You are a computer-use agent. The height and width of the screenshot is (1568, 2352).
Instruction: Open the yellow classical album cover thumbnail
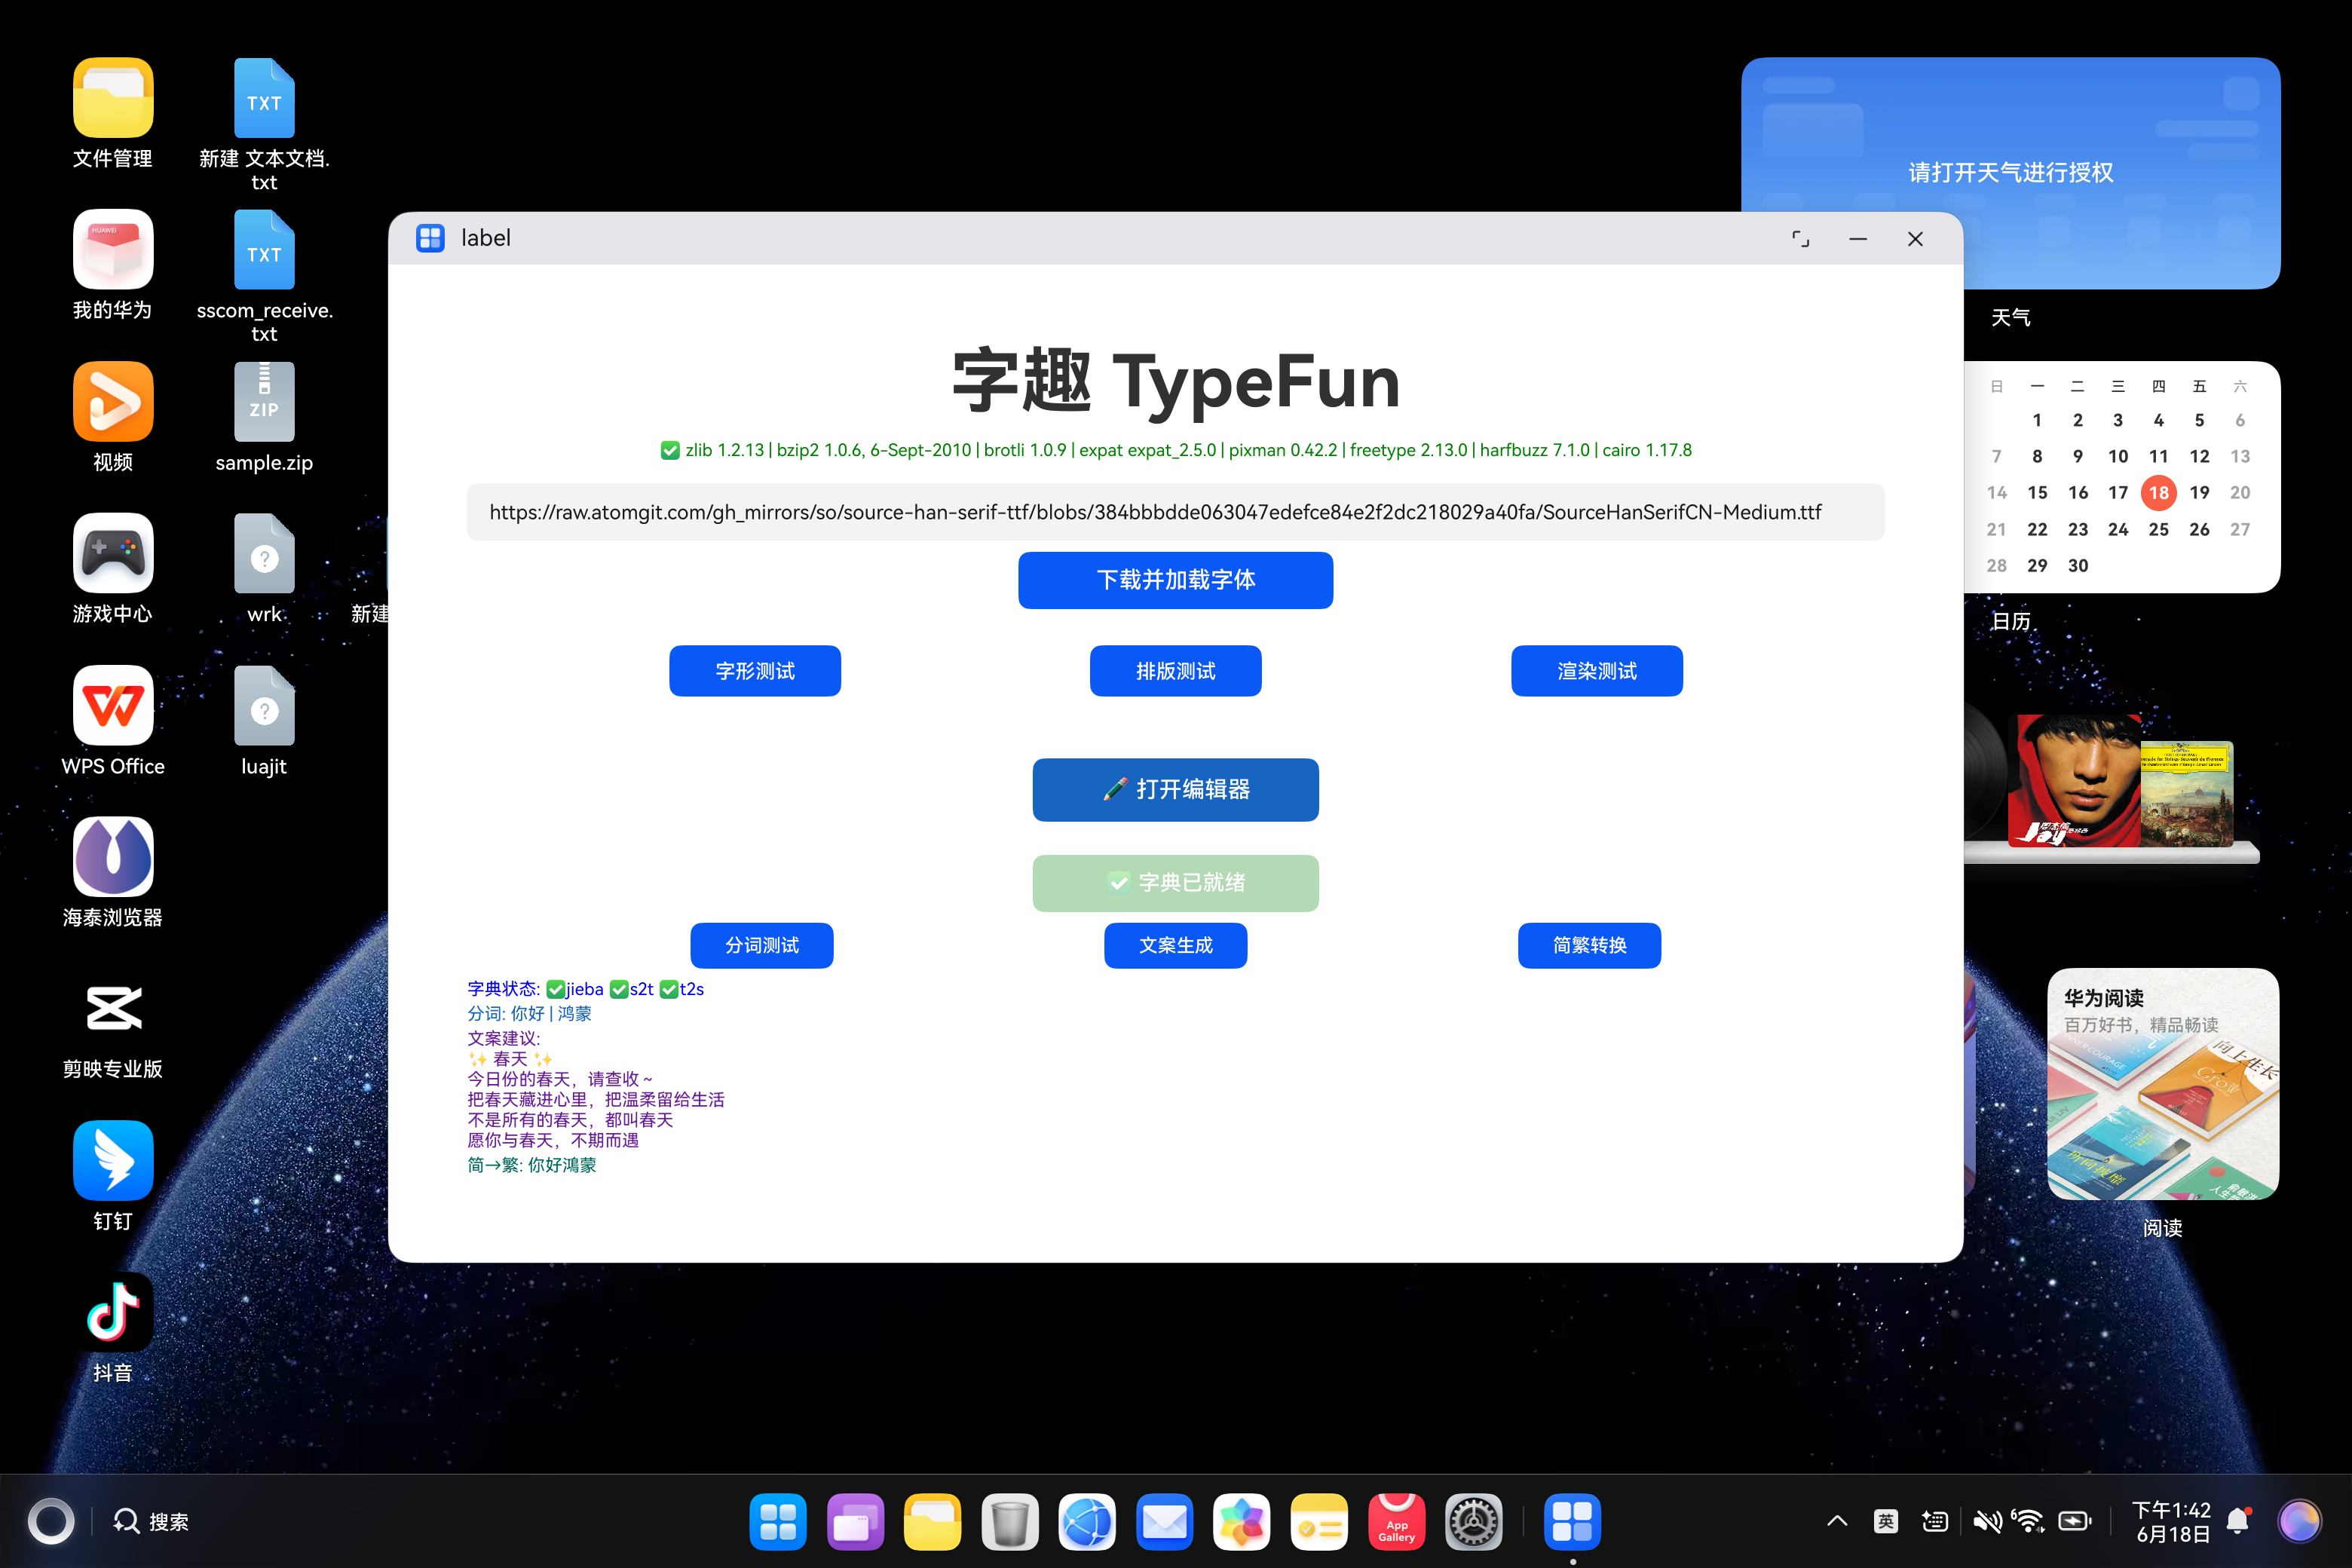pyautogui.click(x=2187, y=794)
